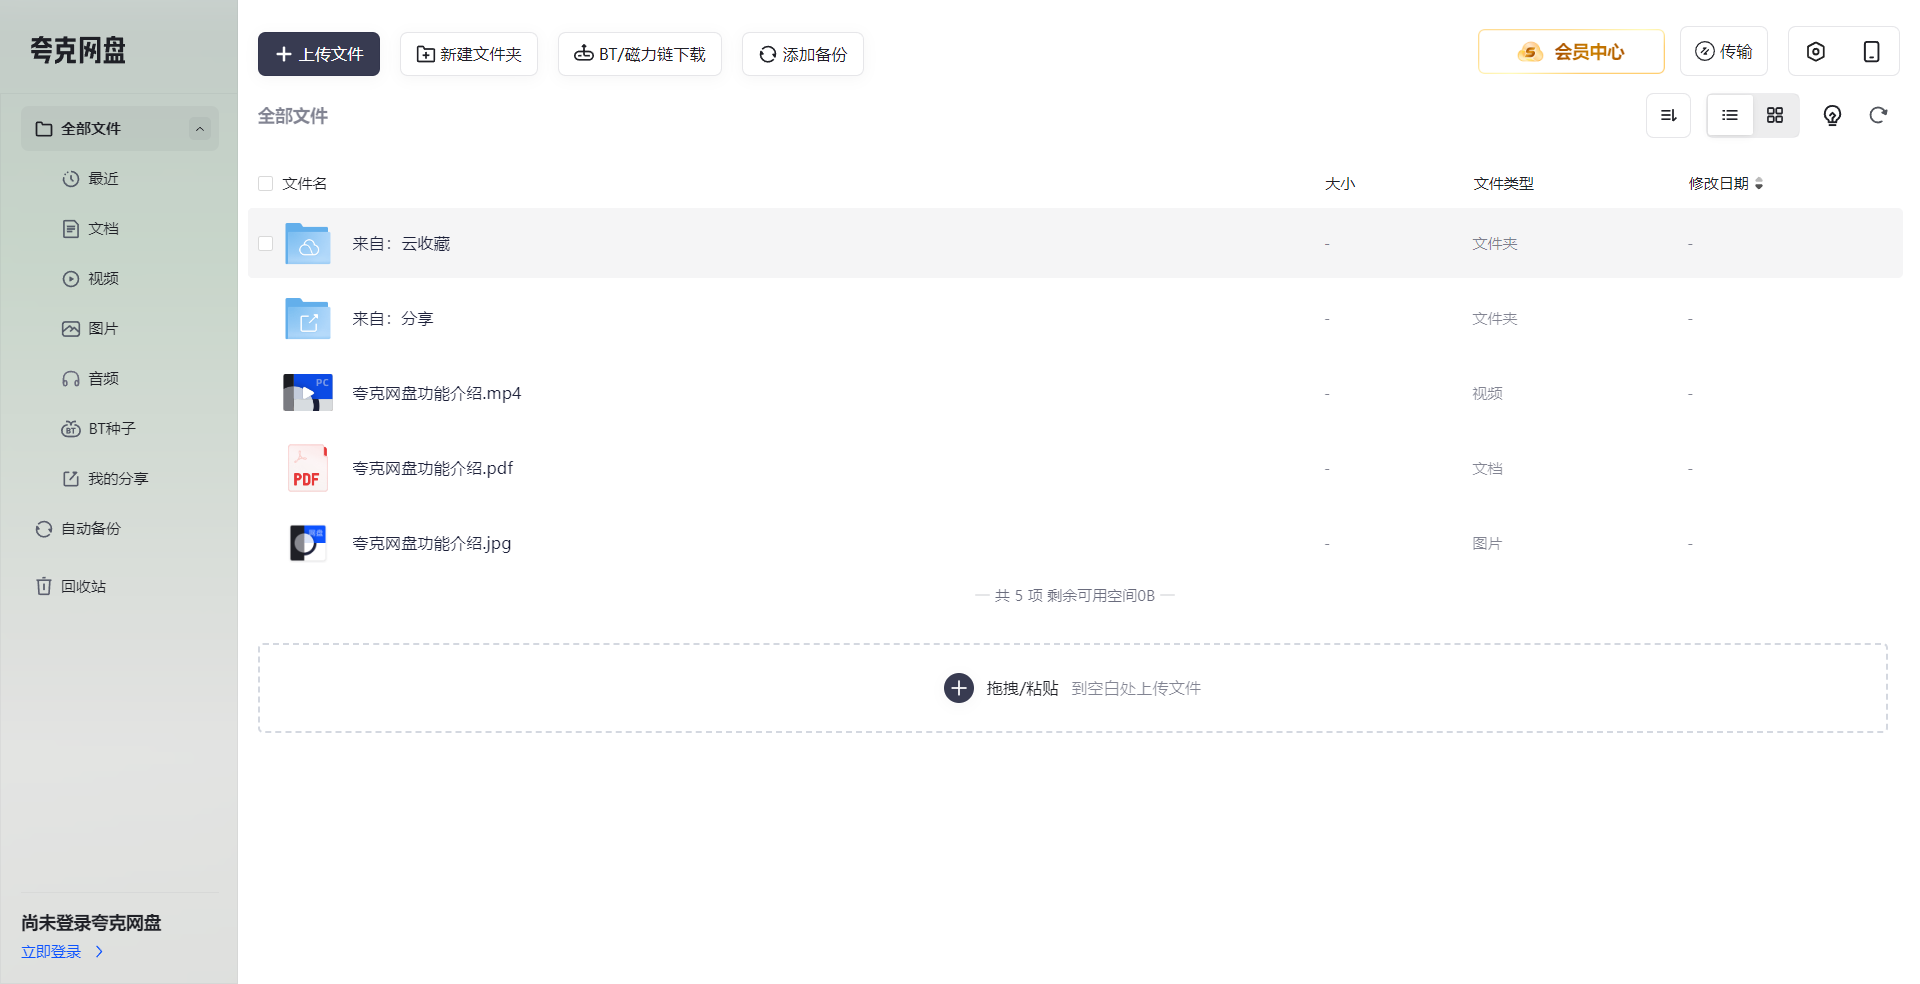
Task: Click the 大小 column header
Action: click(1340, 184)
